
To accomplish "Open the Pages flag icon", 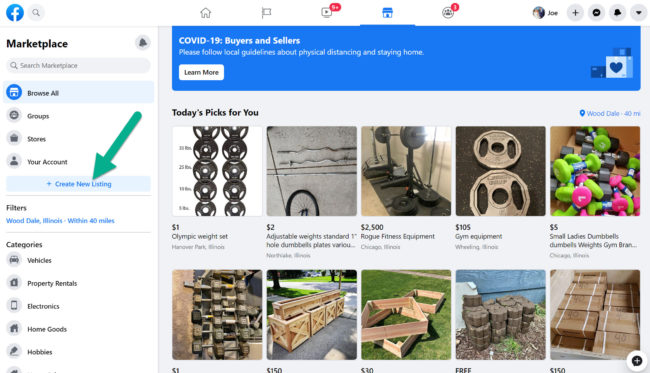I will [x=266, y=13].
